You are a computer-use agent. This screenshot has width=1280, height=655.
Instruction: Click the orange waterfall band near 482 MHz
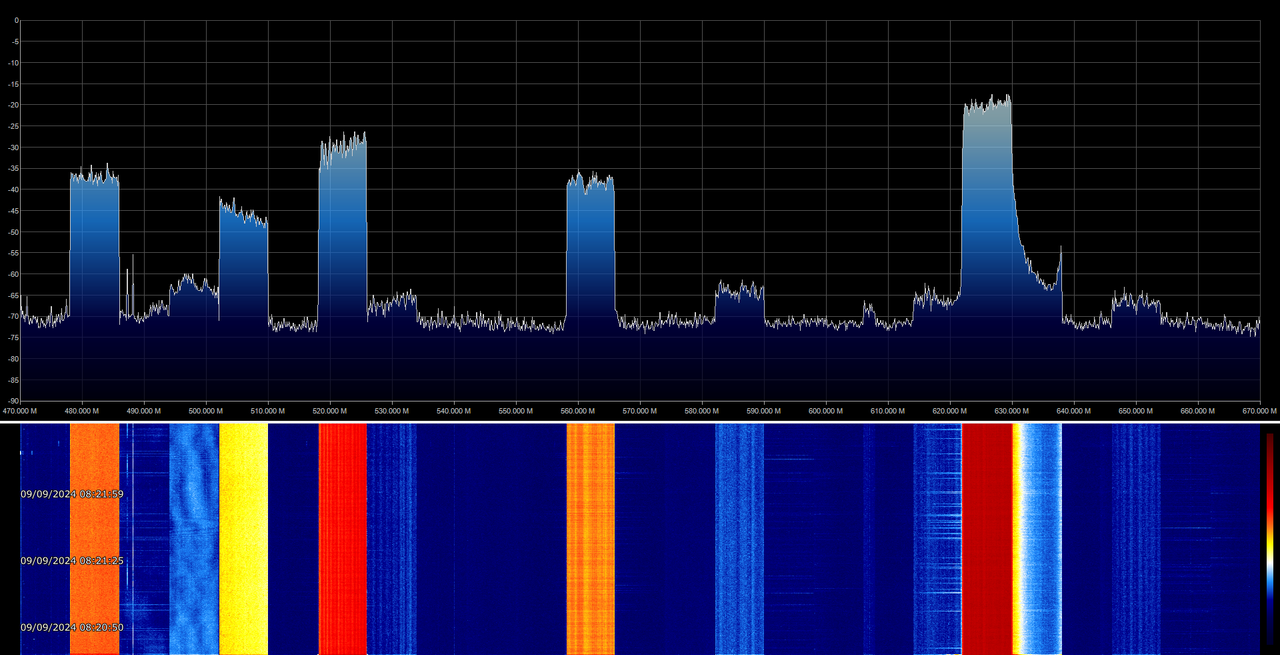94,539
